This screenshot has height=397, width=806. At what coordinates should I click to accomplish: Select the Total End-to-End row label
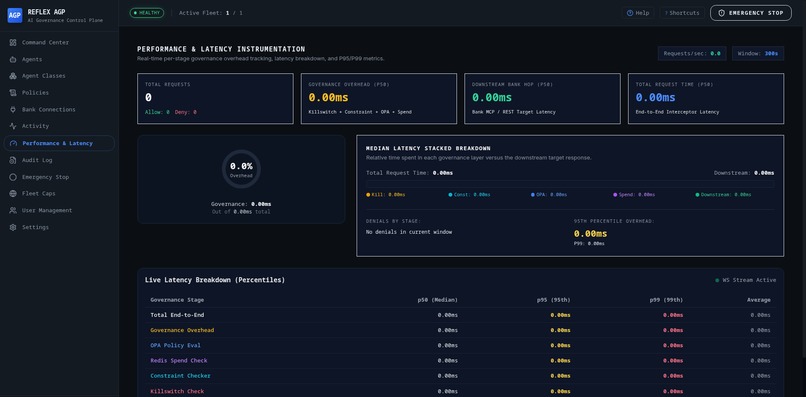(x=177, y=315)
